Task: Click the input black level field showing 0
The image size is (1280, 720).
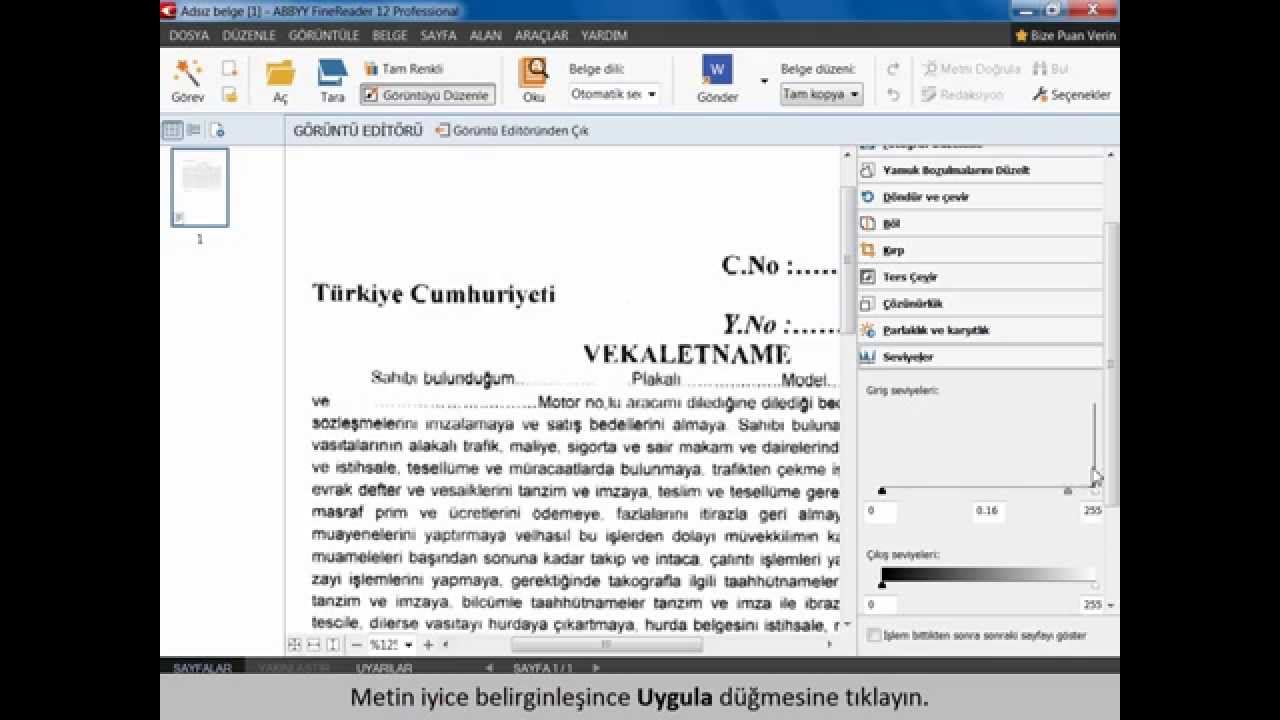Action: (881, 511)
